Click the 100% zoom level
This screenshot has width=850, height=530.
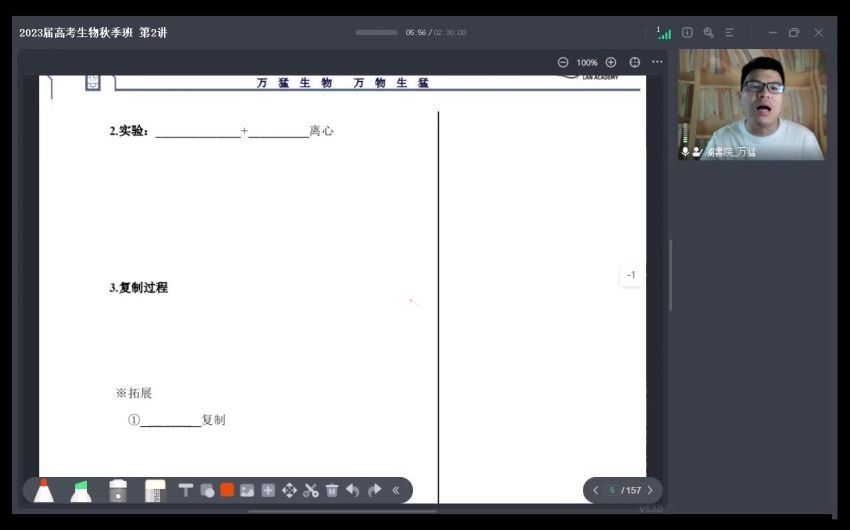tap(587, 63)
